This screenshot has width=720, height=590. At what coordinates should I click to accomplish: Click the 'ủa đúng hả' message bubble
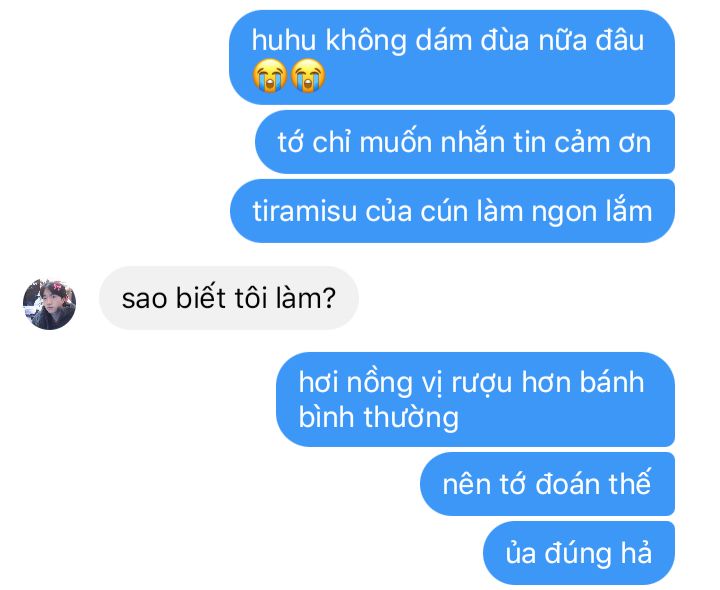click(579, 553)
